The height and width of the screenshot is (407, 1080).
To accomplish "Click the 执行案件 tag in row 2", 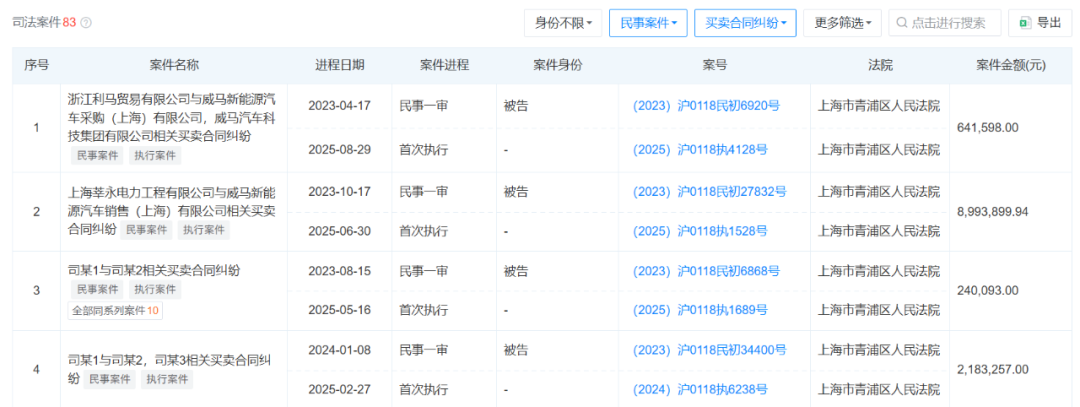I will pyautogui.click(x=204, y=231).
